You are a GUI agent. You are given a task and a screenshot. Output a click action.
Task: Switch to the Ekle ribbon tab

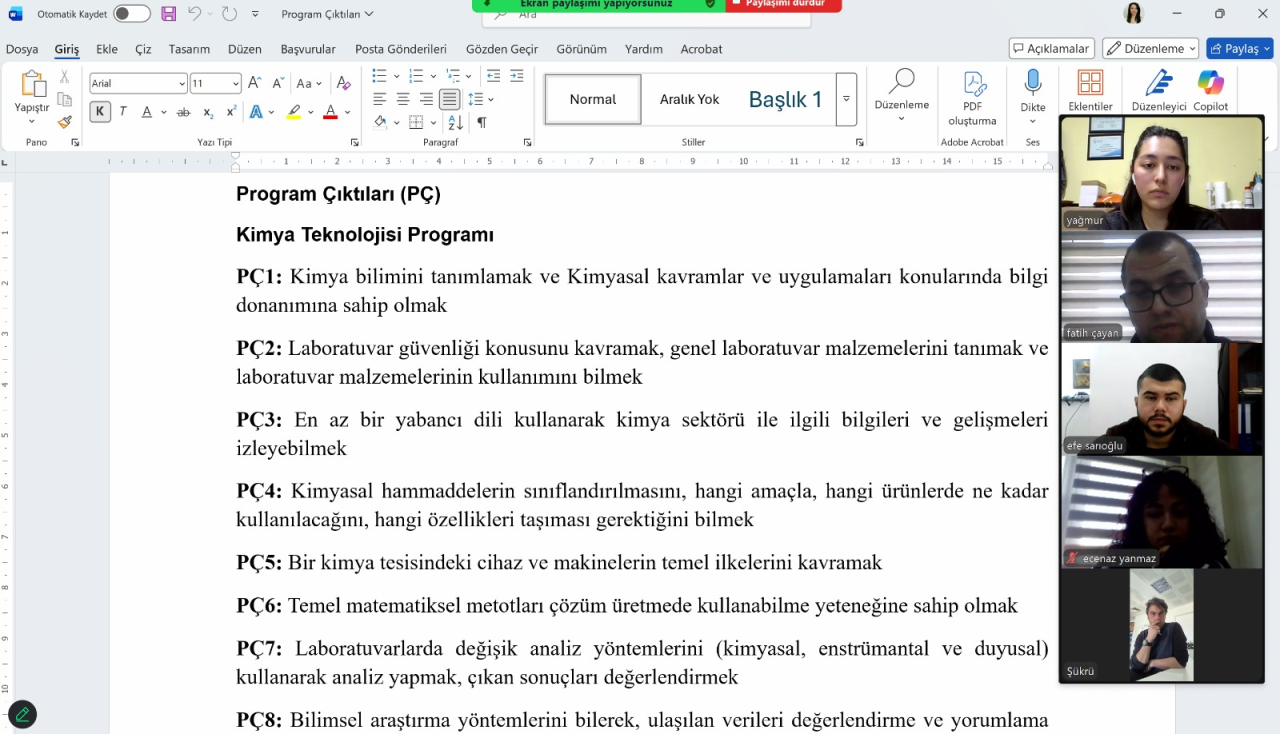[x=106, y=48]
